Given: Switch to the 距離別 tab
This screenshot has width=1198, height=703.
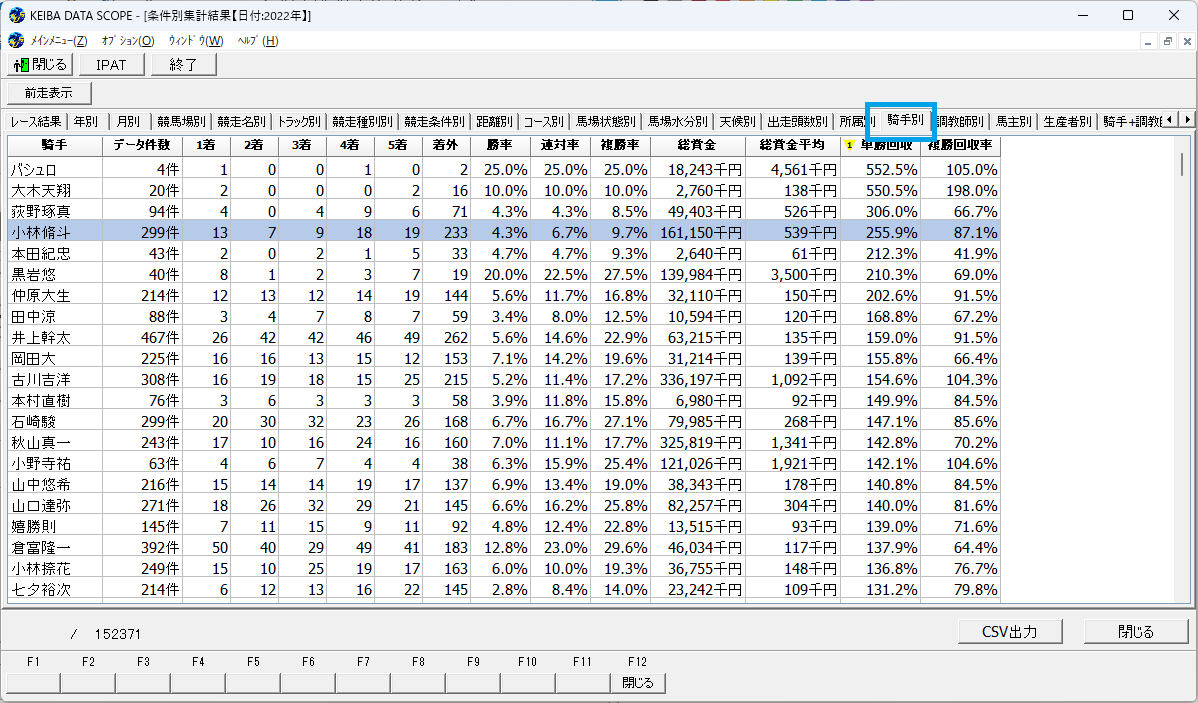Looking at the screenshot, I should coord(494,121).
